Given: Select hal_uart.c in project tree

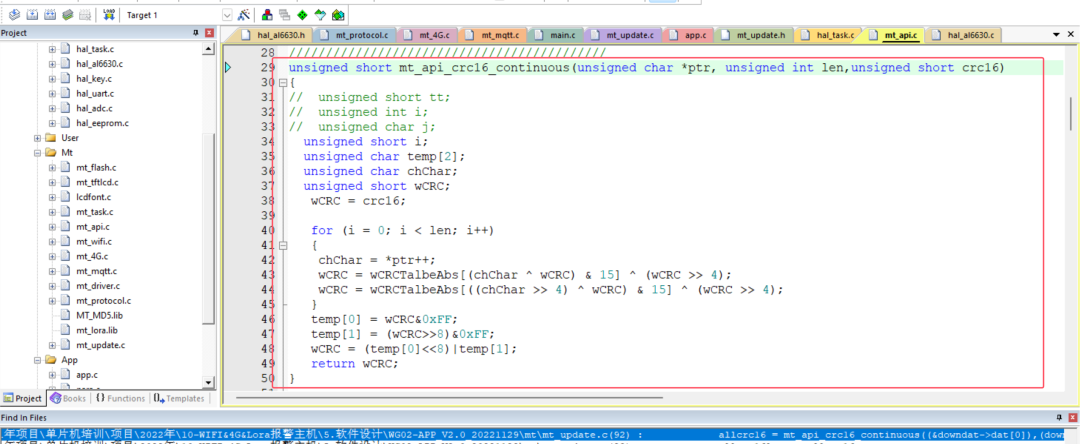Looking at the screenshot, I should (95, 94).
